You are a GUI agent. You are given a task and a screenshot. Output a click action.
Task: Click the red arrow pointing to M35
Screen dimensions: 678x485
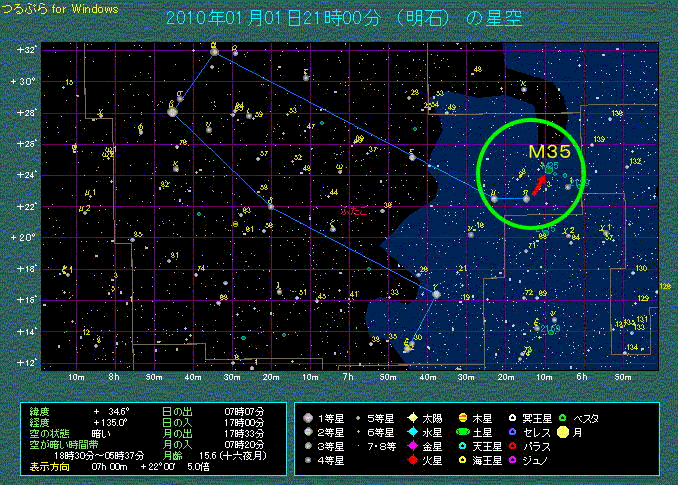[539, 184]
